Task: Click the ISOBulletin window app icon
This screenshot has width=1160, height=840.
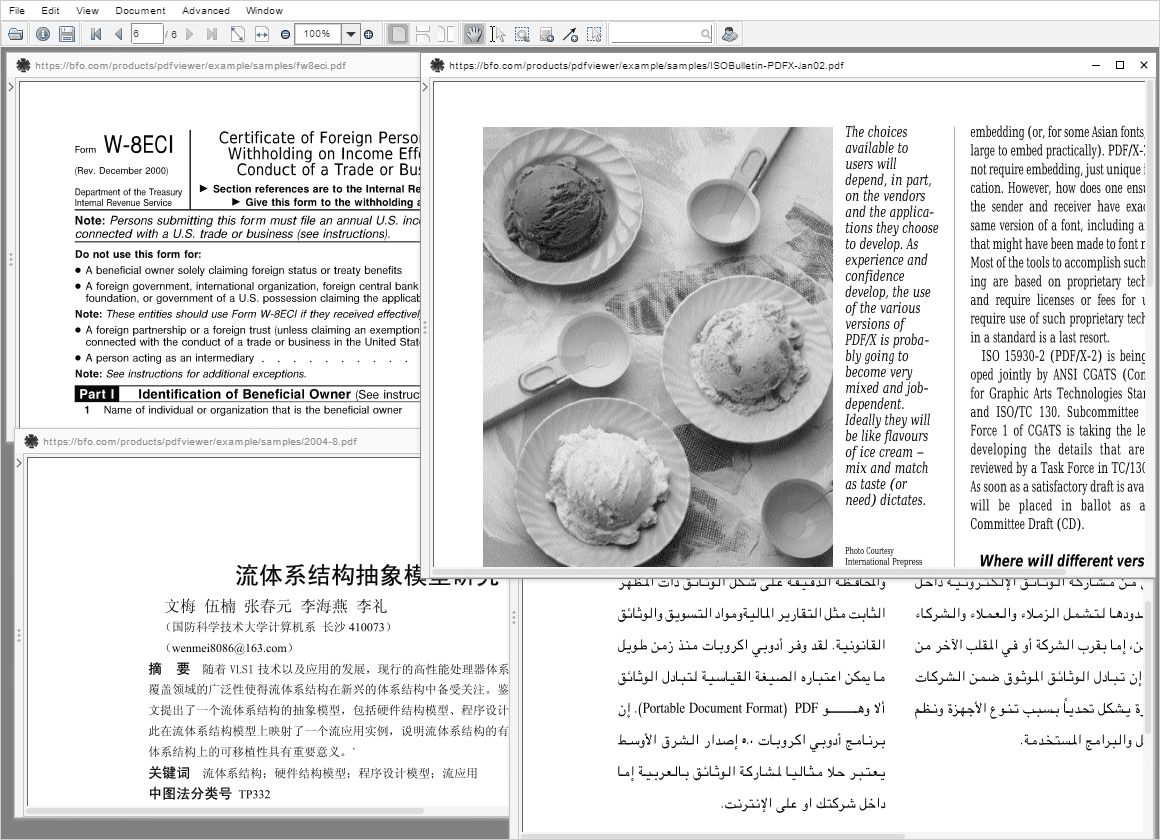Action: (x=437, y=65)
